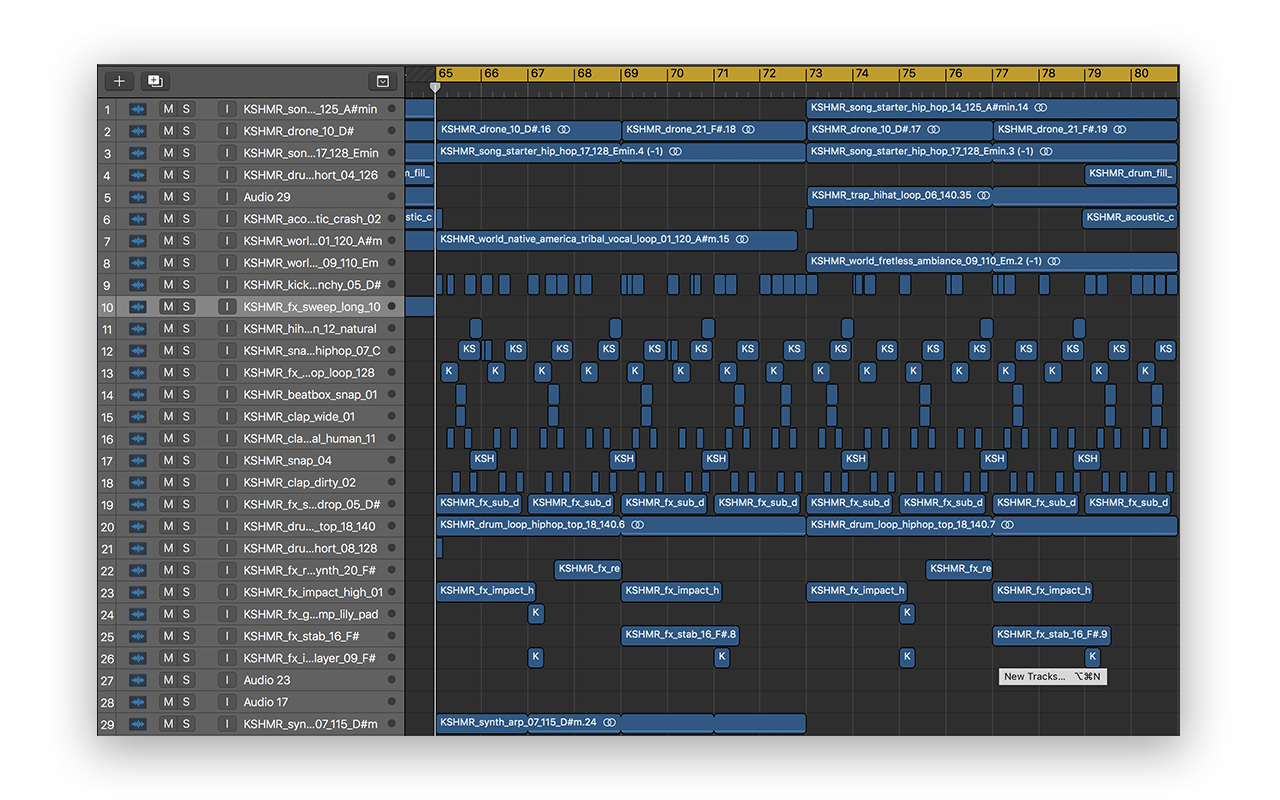Choose New Tracks... from the context menu

point(1052,677)
